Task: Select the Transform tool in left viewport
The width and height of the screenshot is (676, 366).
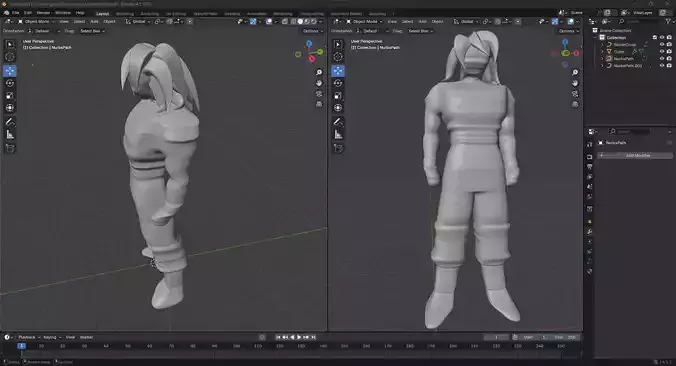Action: pos(10,108)
